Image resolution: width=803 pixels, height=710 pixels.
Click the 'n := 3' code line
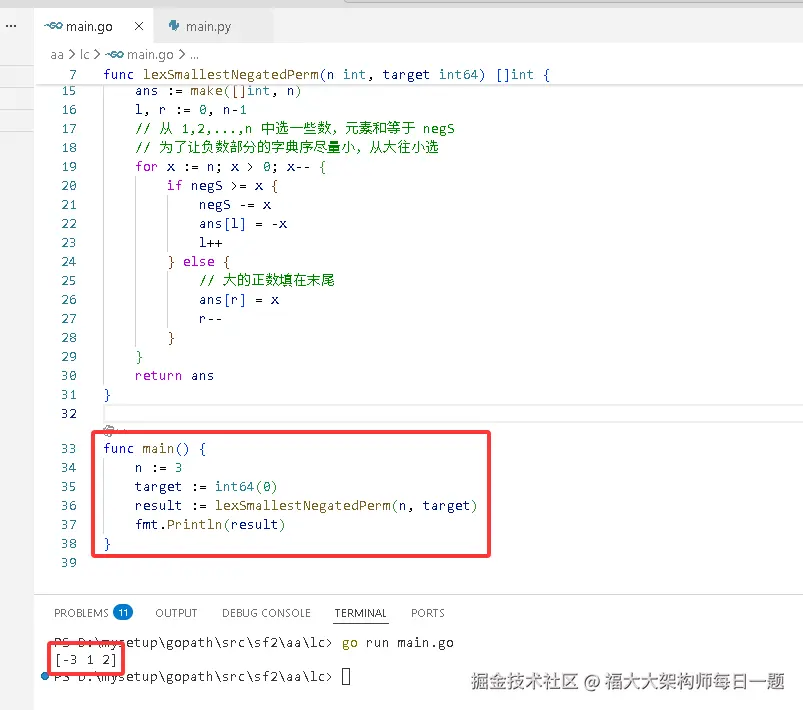(158, 468)
